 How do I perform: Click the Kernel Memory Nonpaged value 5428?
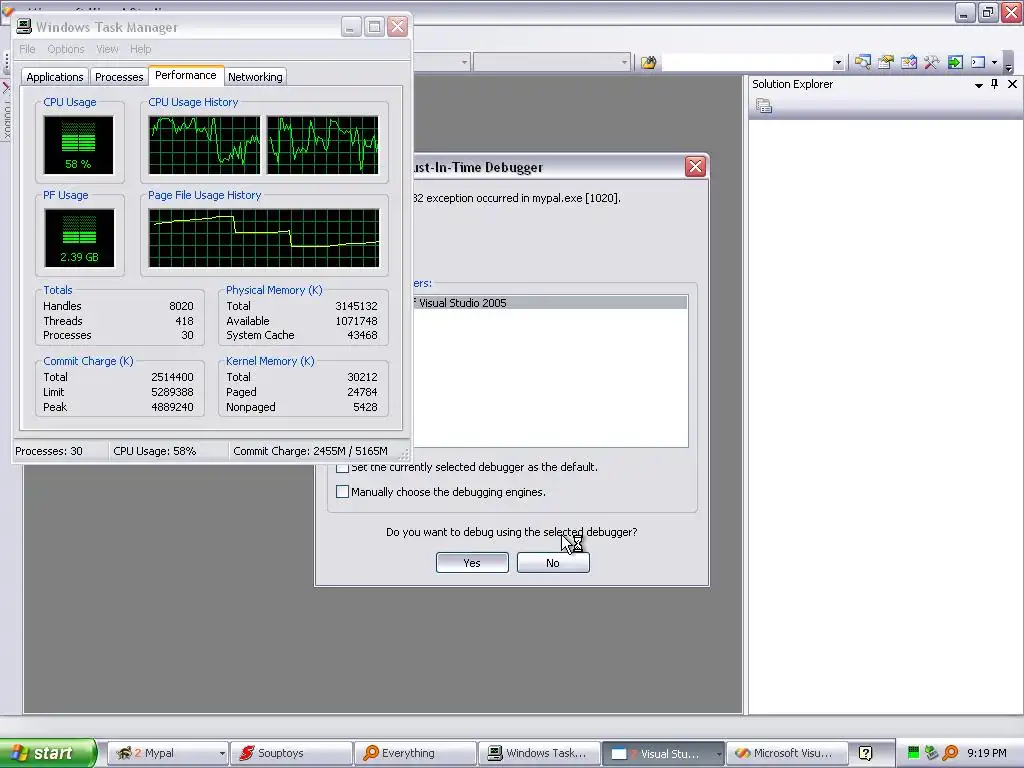point(365,408)
